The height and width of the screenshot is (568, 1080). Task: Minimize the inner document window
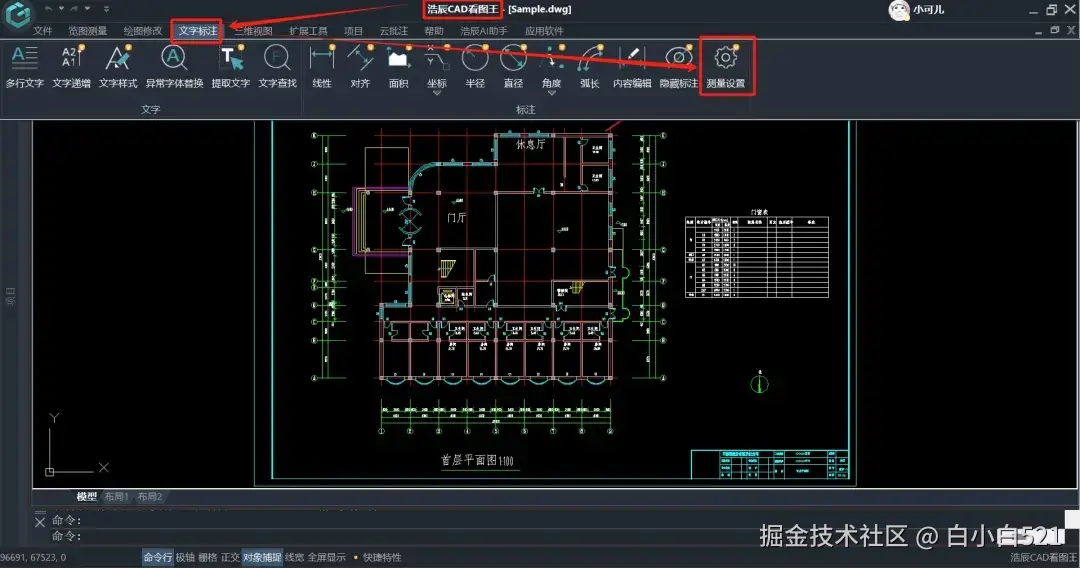point(1038,31)
